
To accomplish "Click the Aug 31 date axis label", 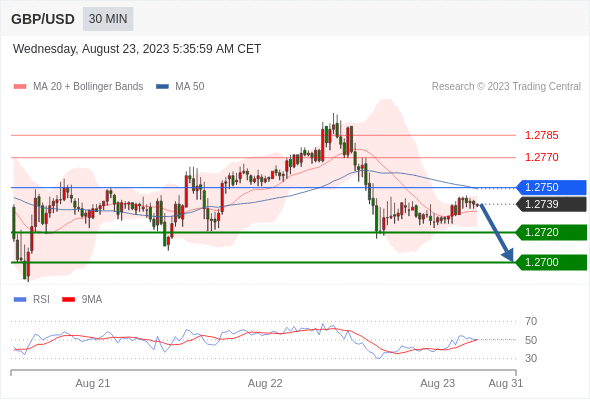I will [x=505, y=383].
